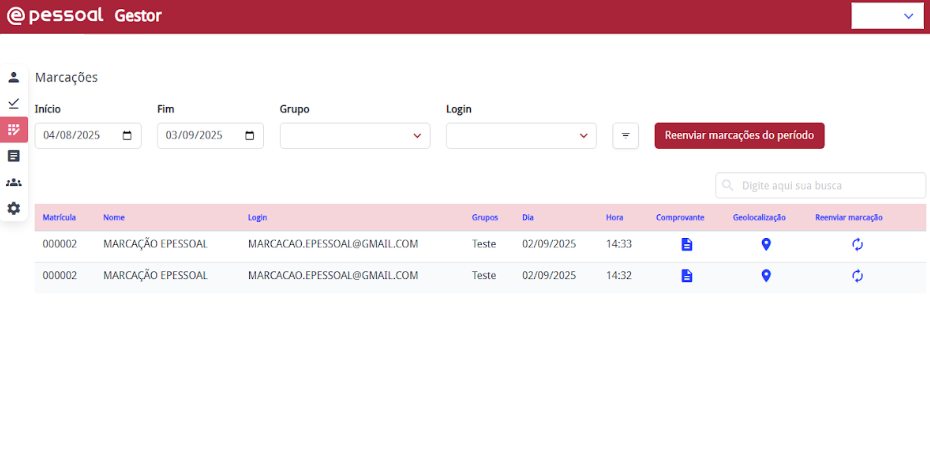Image resolution: width=930 pixels, height=471 pixels.
Task: Expand the Grupo dropdown
Action: (417, 136)
